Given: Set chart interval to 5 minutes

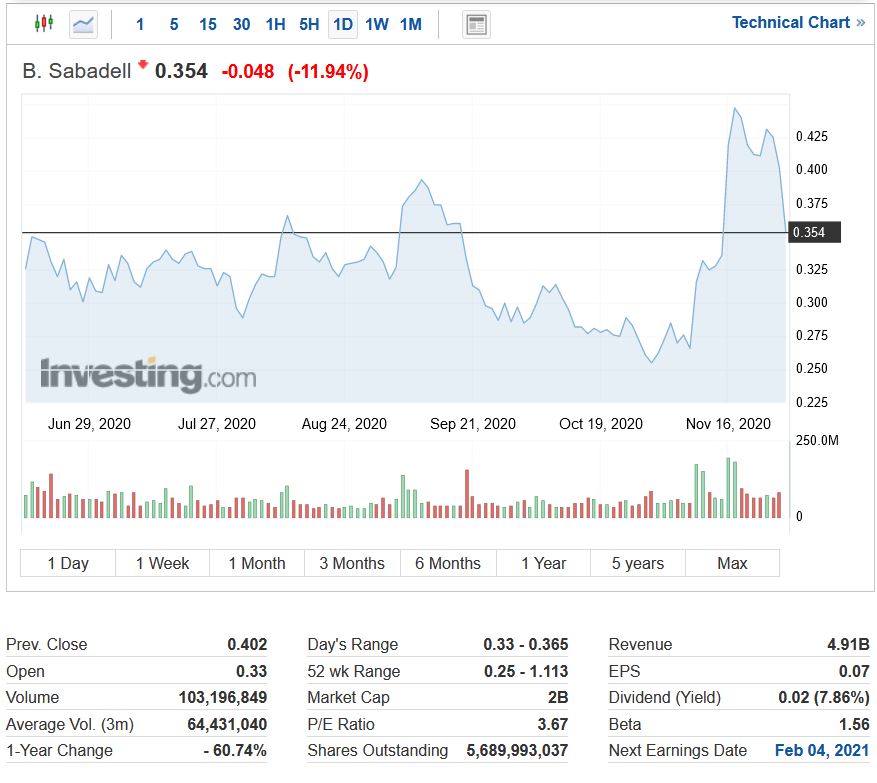Looking at the screenshot, I should [x=174, y=24].
